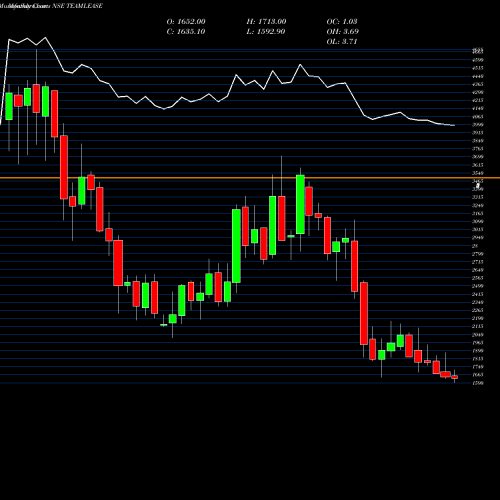500x500 pixels.
Task: Select the open value O: 1652.00
Action: [x=186, y=21]
